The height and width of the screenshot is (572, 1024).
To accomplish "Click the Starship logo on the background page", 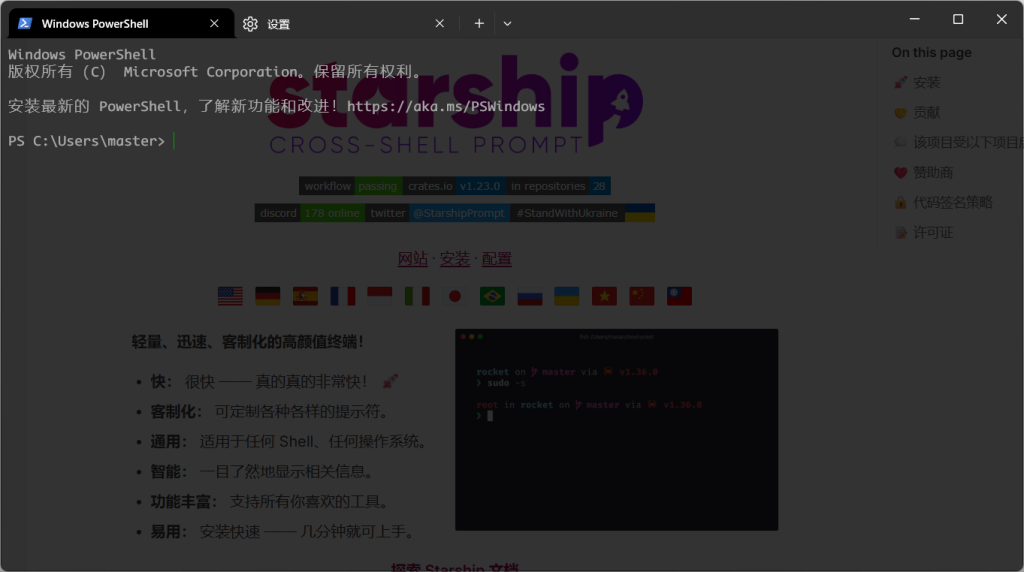I will click(455, 103).
